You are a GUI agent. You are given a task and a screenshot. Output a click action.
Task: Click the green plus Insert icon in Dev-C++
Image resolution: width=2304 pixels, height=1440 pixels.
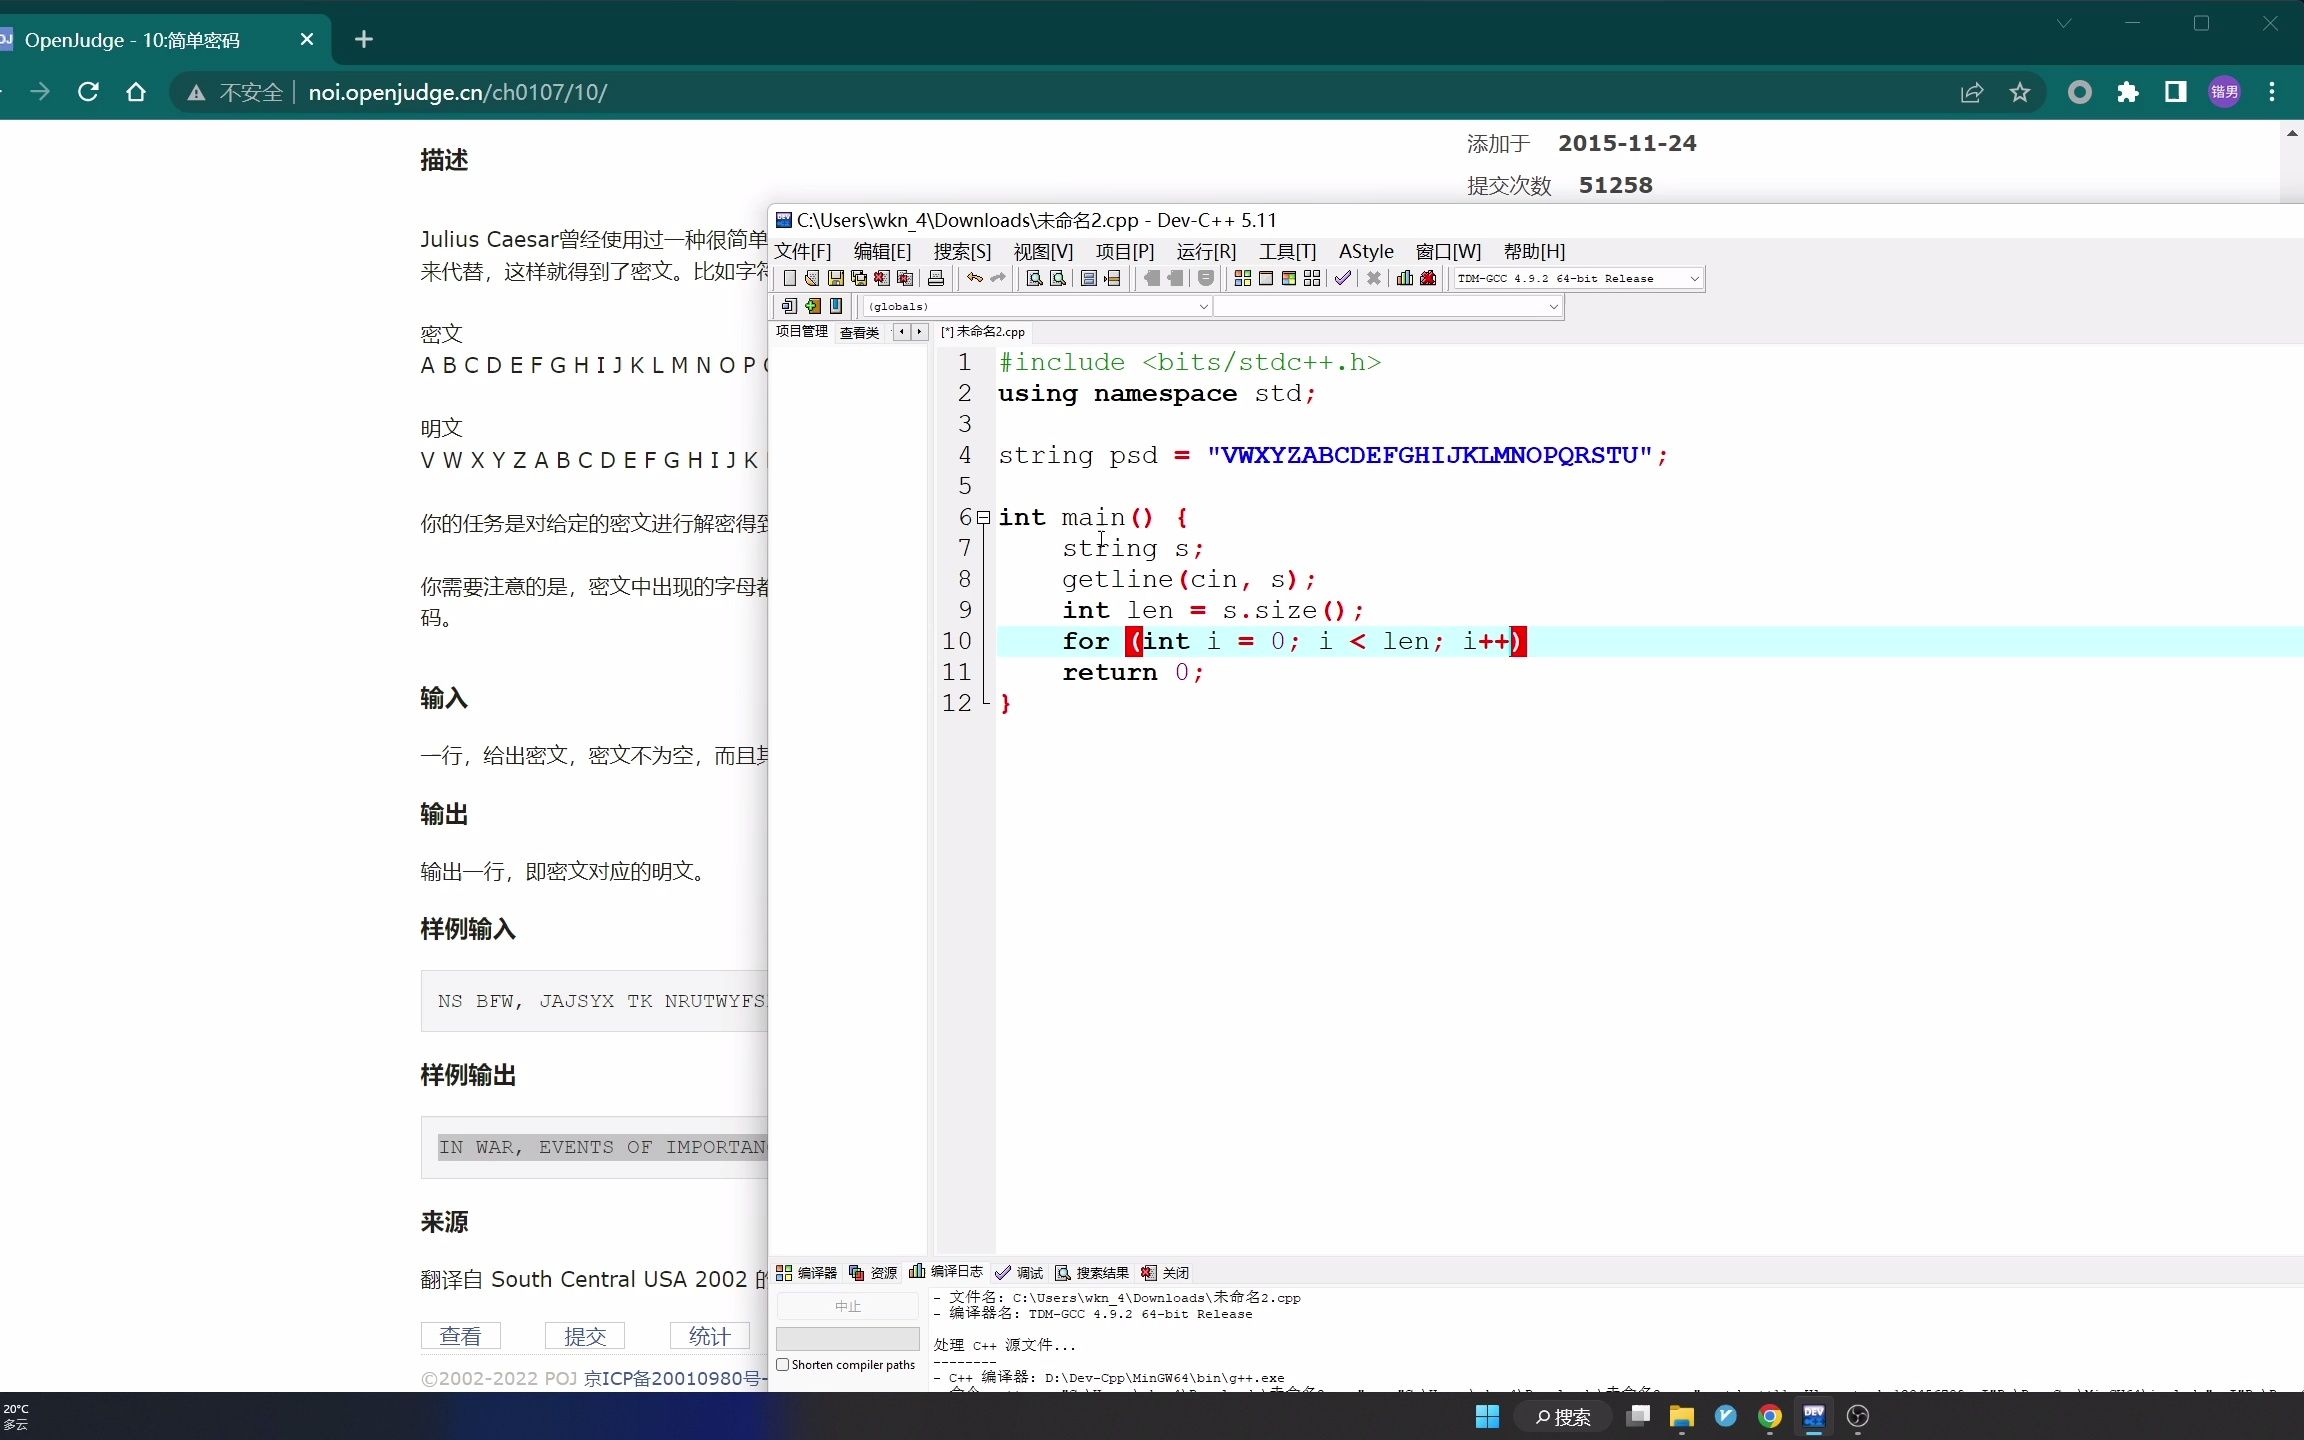[813, 306]
